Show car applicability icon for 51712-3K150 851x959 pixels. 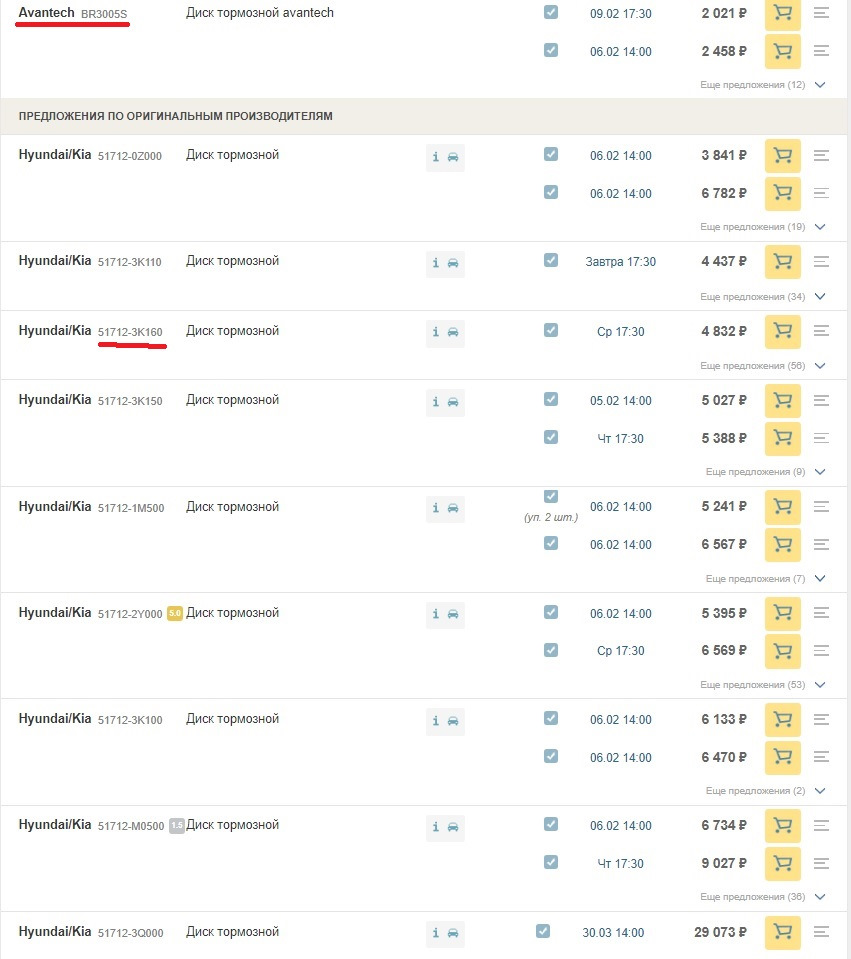[x=454, y=402]
